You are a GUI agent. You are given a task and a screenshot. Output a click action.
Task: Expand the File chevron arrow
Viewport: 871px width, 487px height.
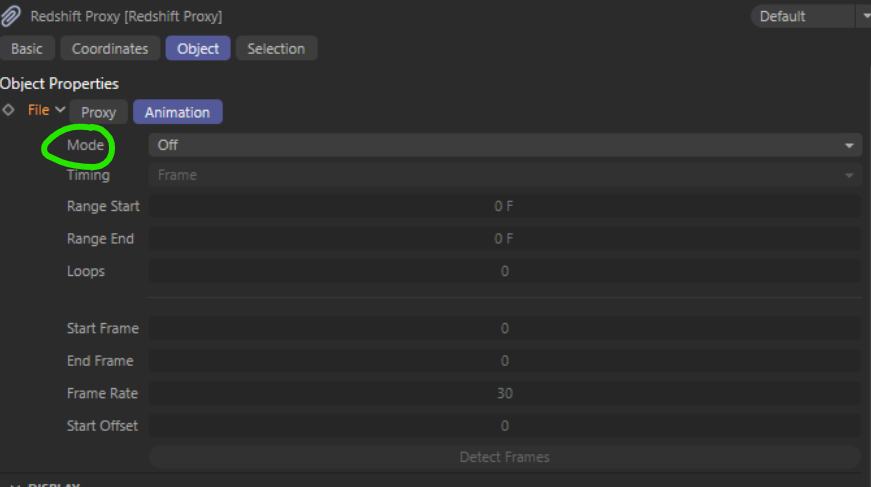pos(60,109)
